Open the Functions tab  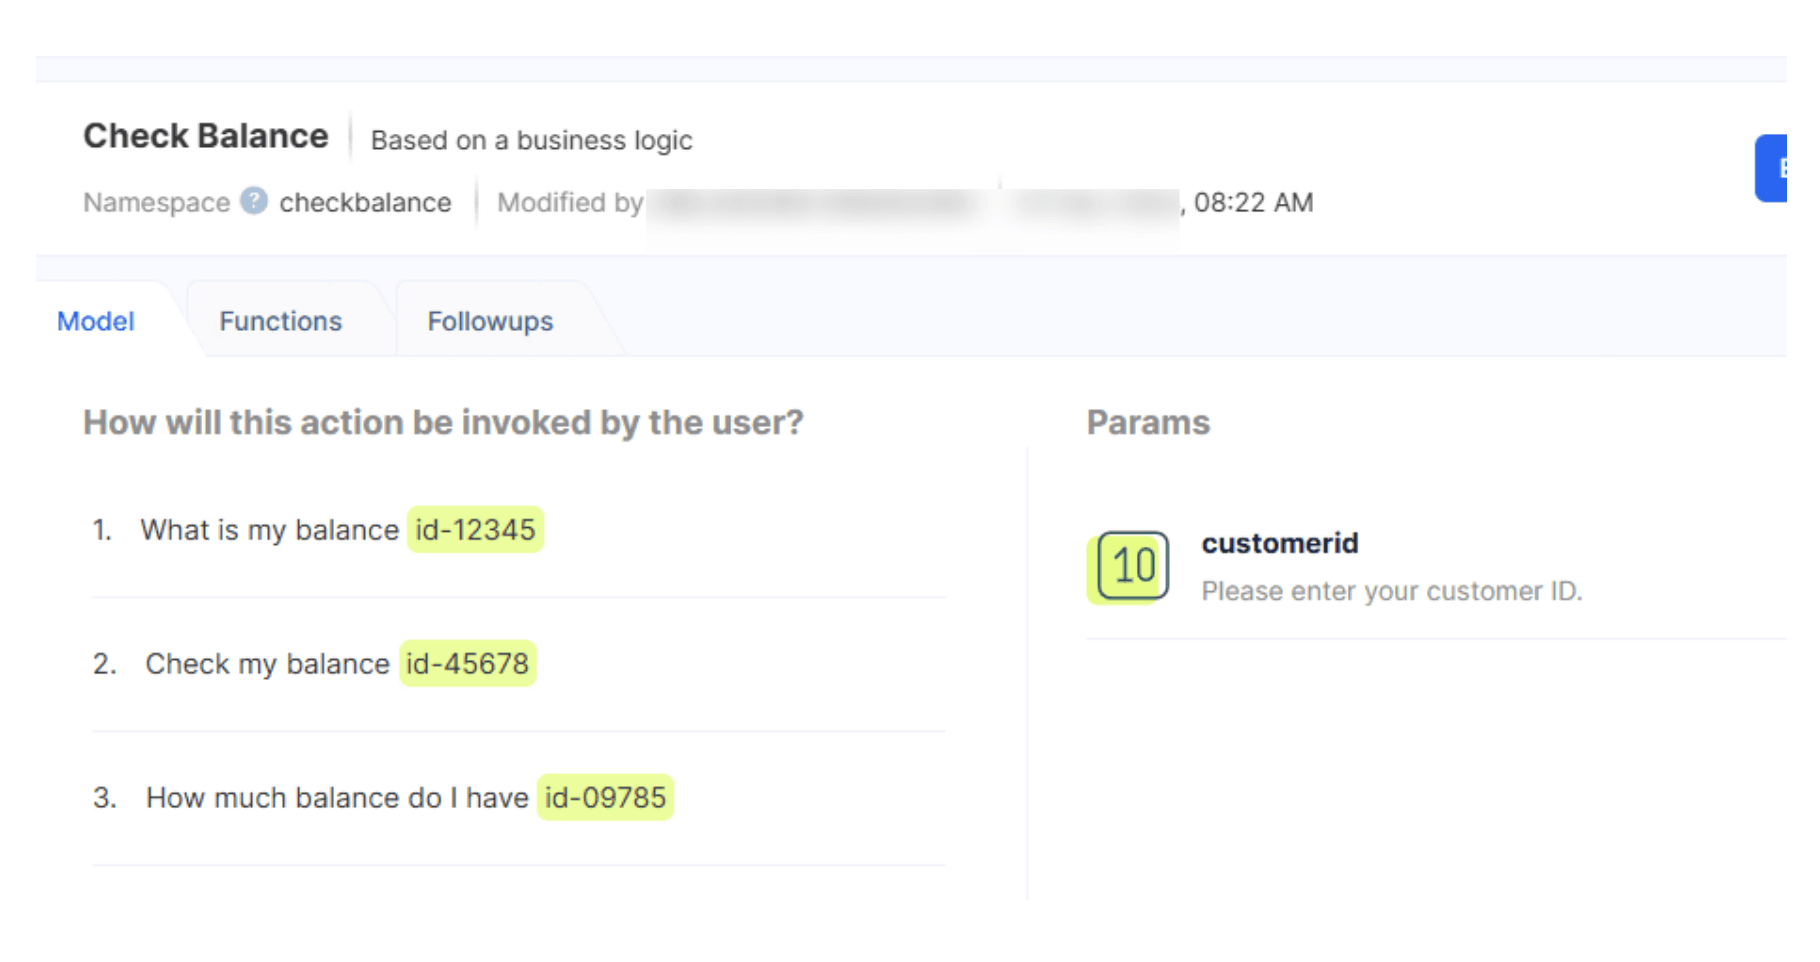click(280, 321)
